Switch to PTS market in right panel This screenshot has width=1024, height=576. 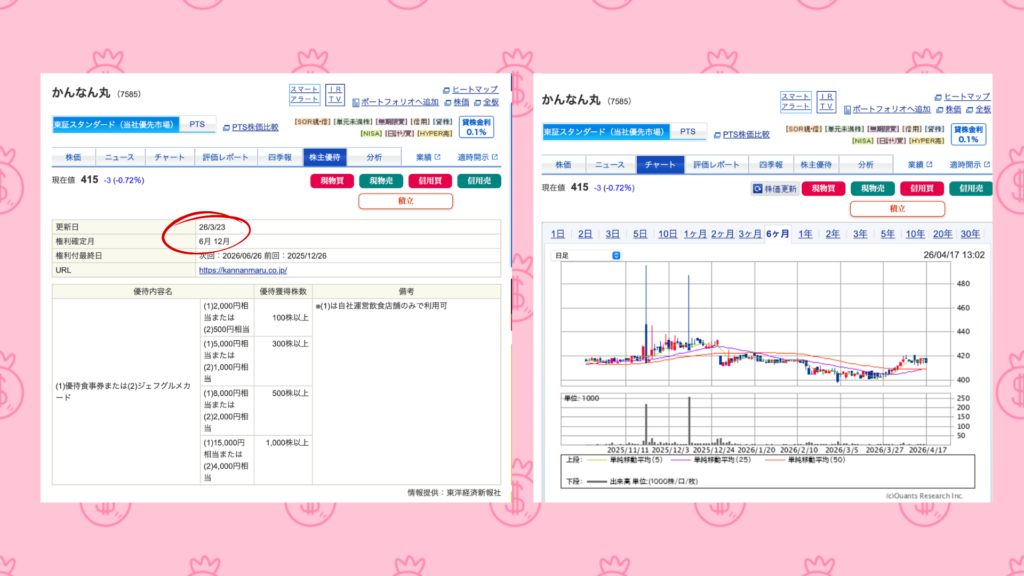click(687, 132)
